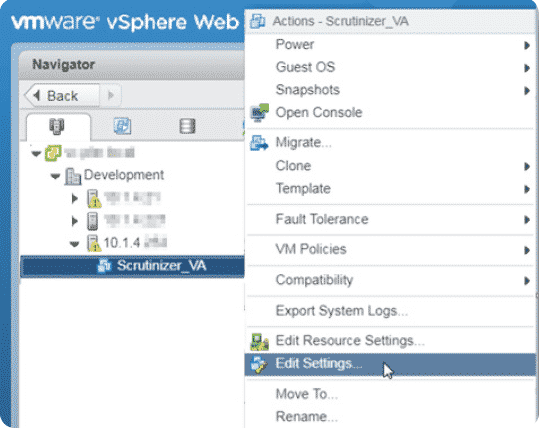
Task: Open the Power submenu
Action: click(390, 45)
